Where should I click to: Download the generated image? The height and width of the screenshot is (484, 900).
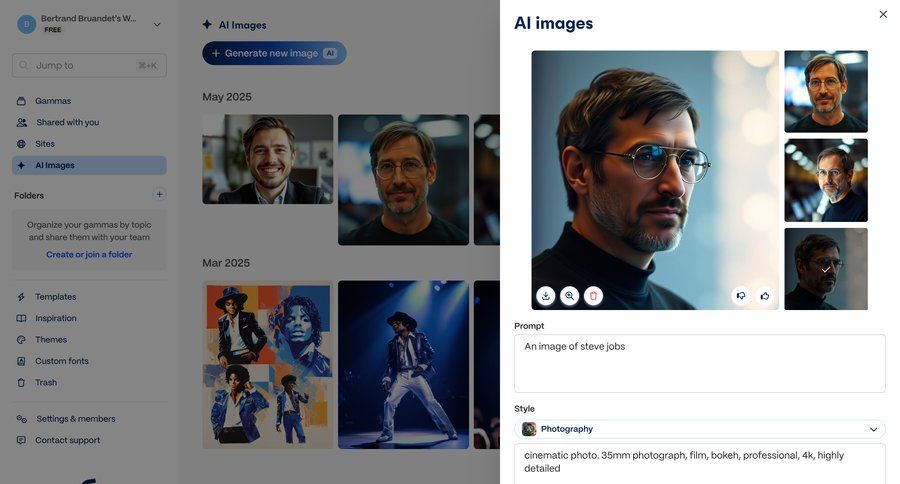(546, 295)
